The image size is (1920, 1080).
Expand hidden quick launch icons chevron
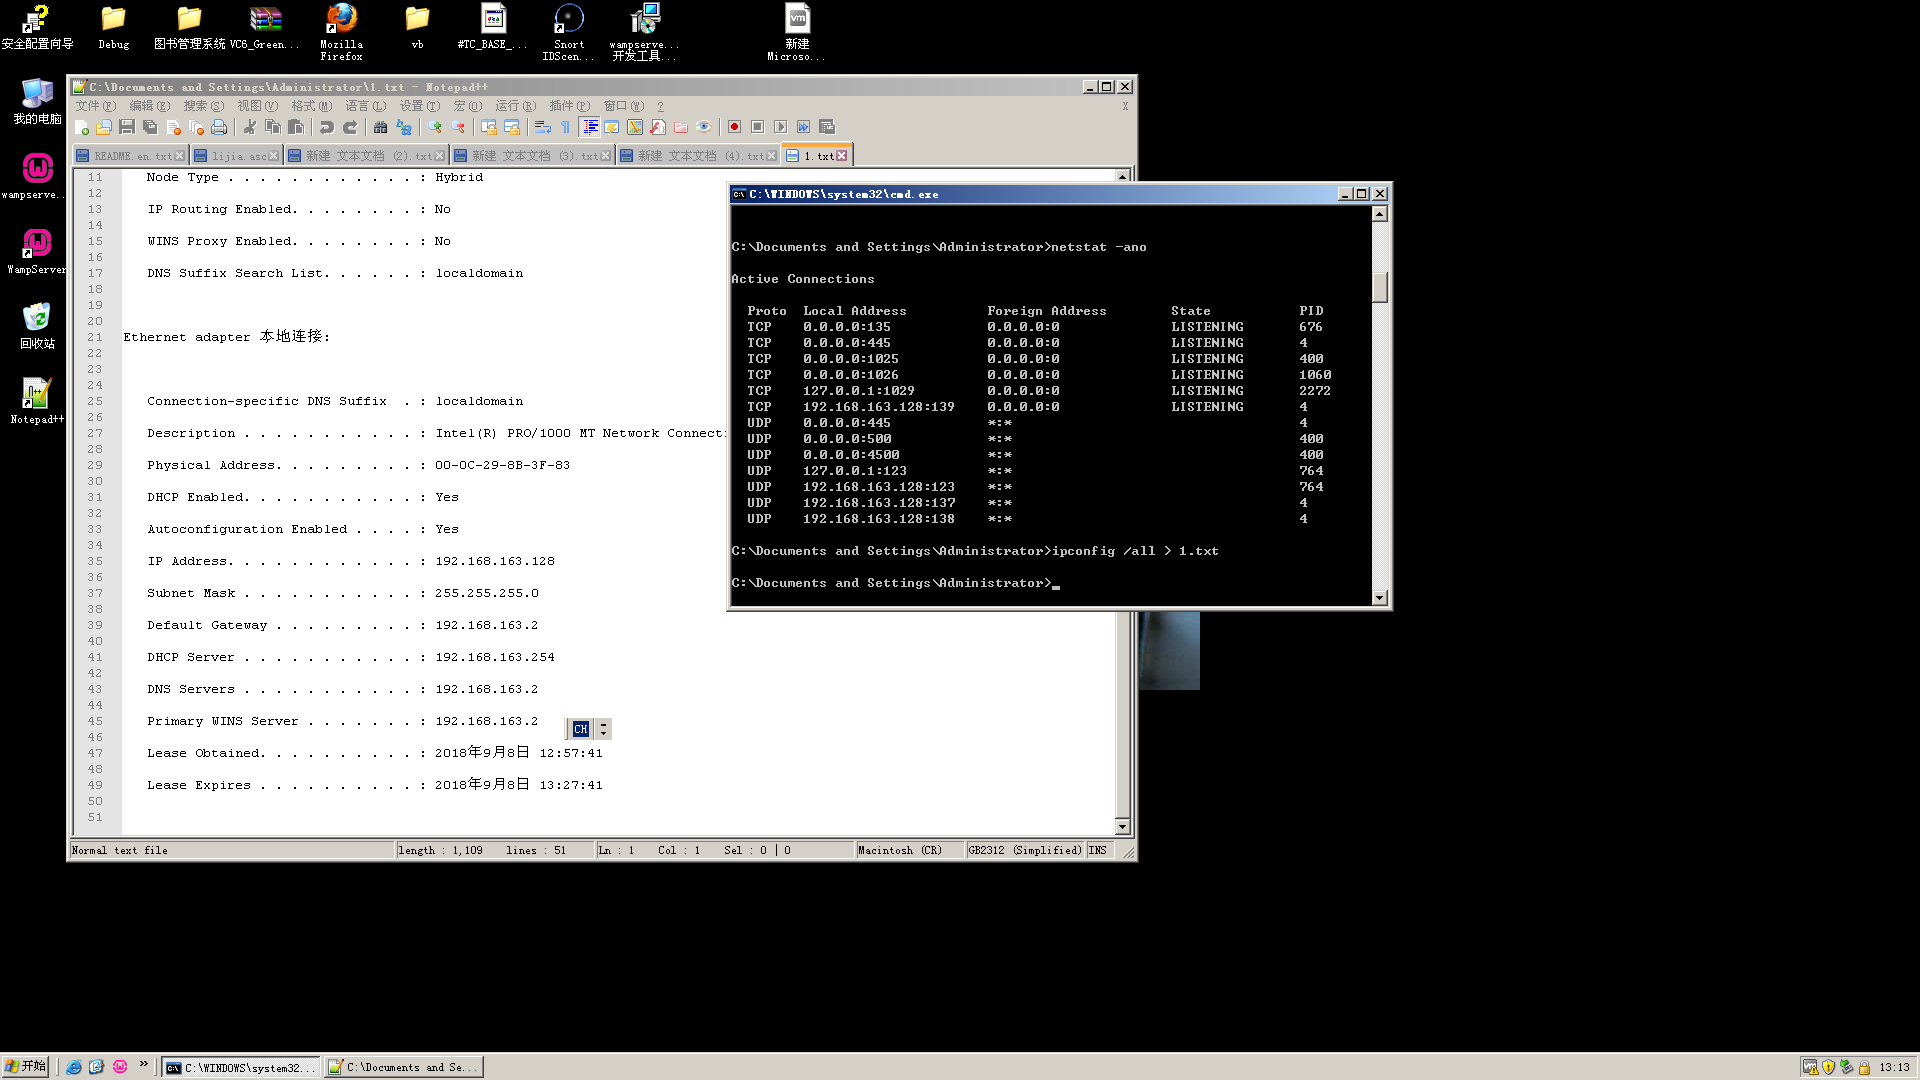tap(143, 1064)
